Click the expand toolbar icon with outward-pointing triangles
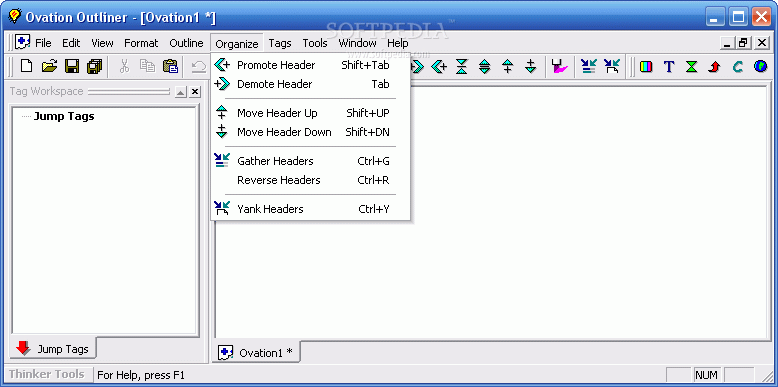778x387 pixels. 485,66
